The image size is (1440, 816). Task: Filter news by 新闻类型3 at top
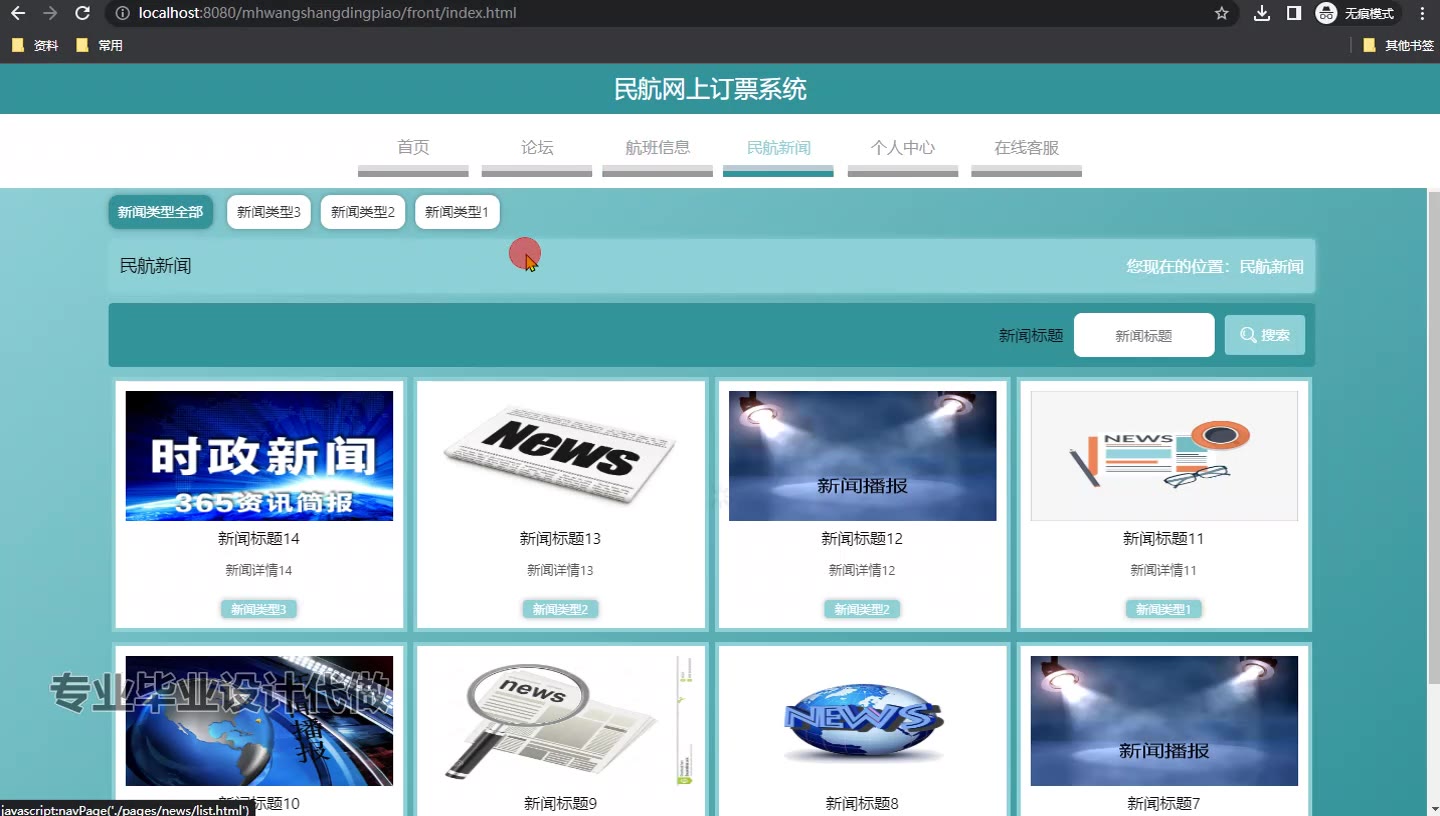point(269,212)
